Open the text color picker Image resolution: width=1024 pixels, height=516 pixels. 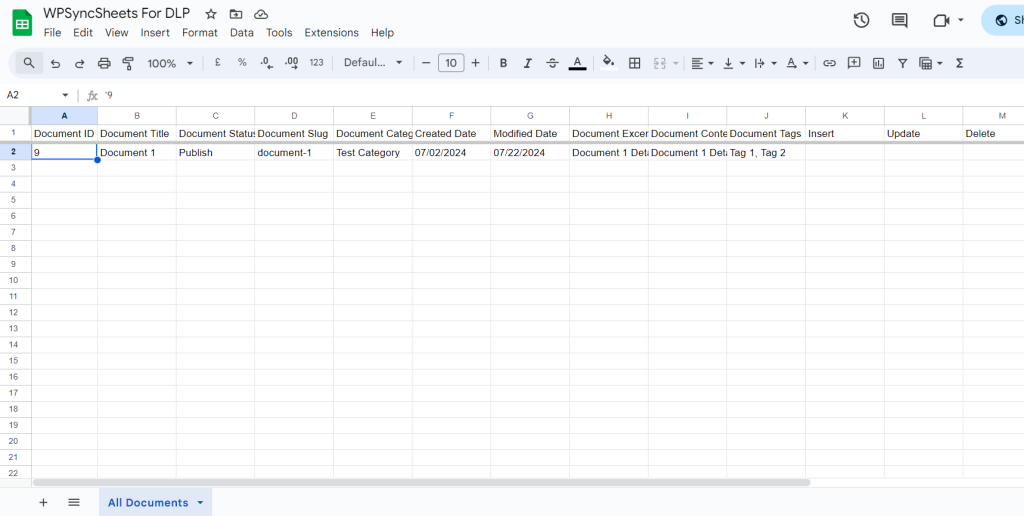(x=577, y=63)
